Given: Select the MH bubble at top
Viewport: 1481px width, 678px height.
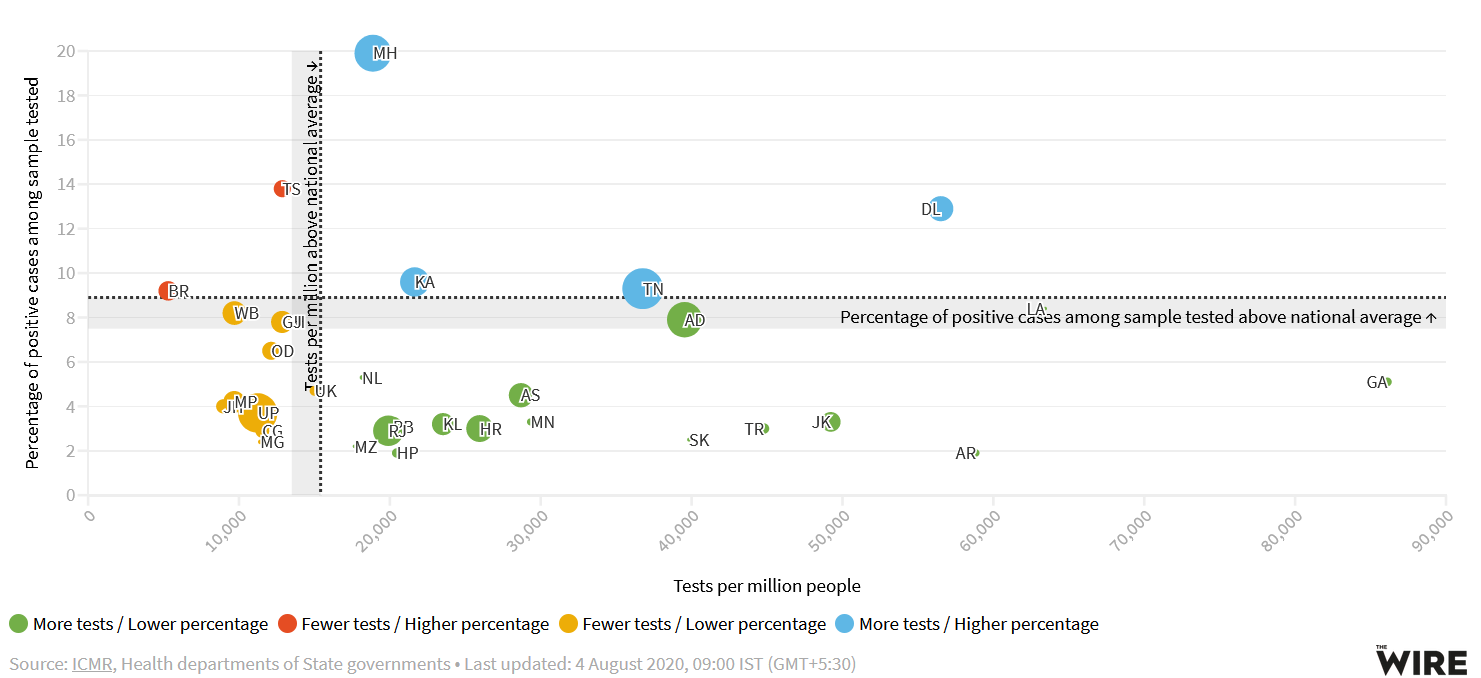Looking at the screenshot, I should point(372,53).
